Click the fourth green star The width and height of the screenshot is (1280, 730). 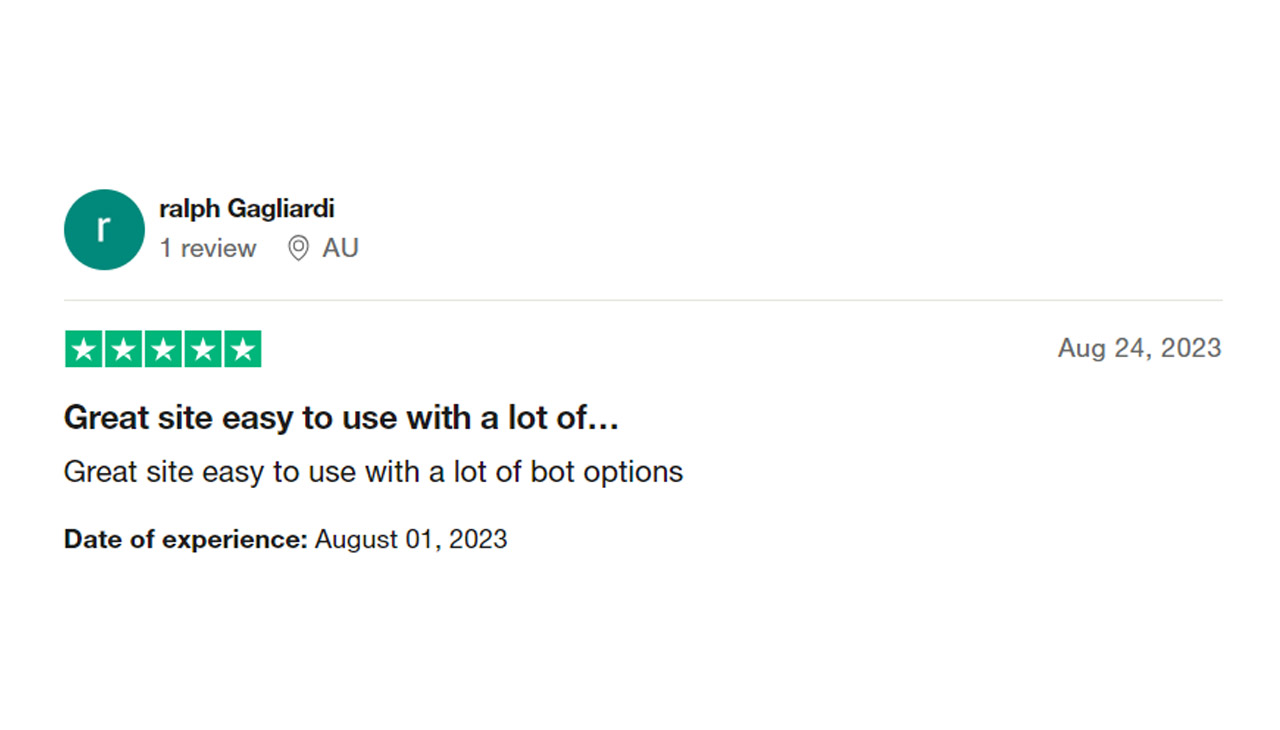point(203,349)
